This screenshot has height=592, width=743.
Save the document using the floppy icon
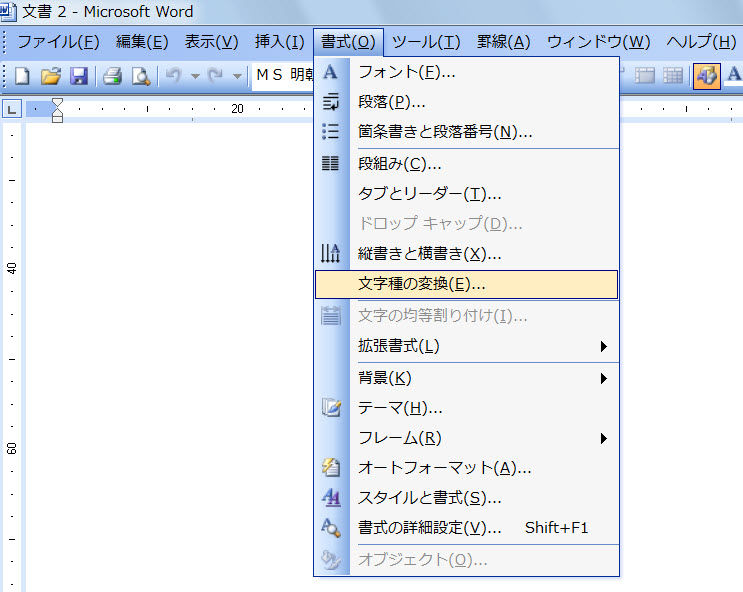coord(78,76)
